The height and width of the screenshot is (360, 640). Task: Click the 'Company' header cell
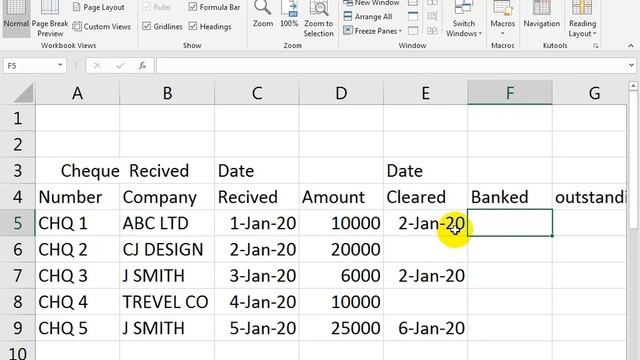click(x=167, y=197)
